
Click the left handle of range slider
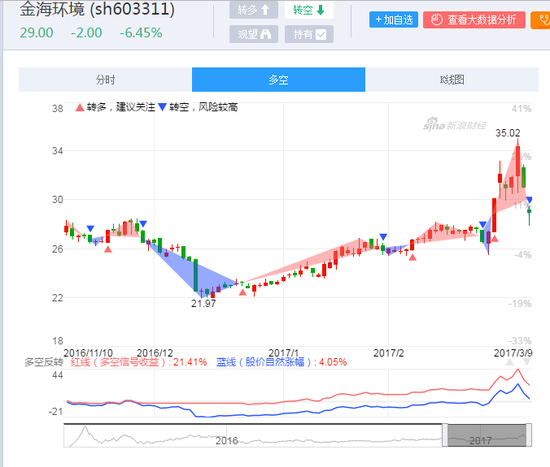[445, 435]
